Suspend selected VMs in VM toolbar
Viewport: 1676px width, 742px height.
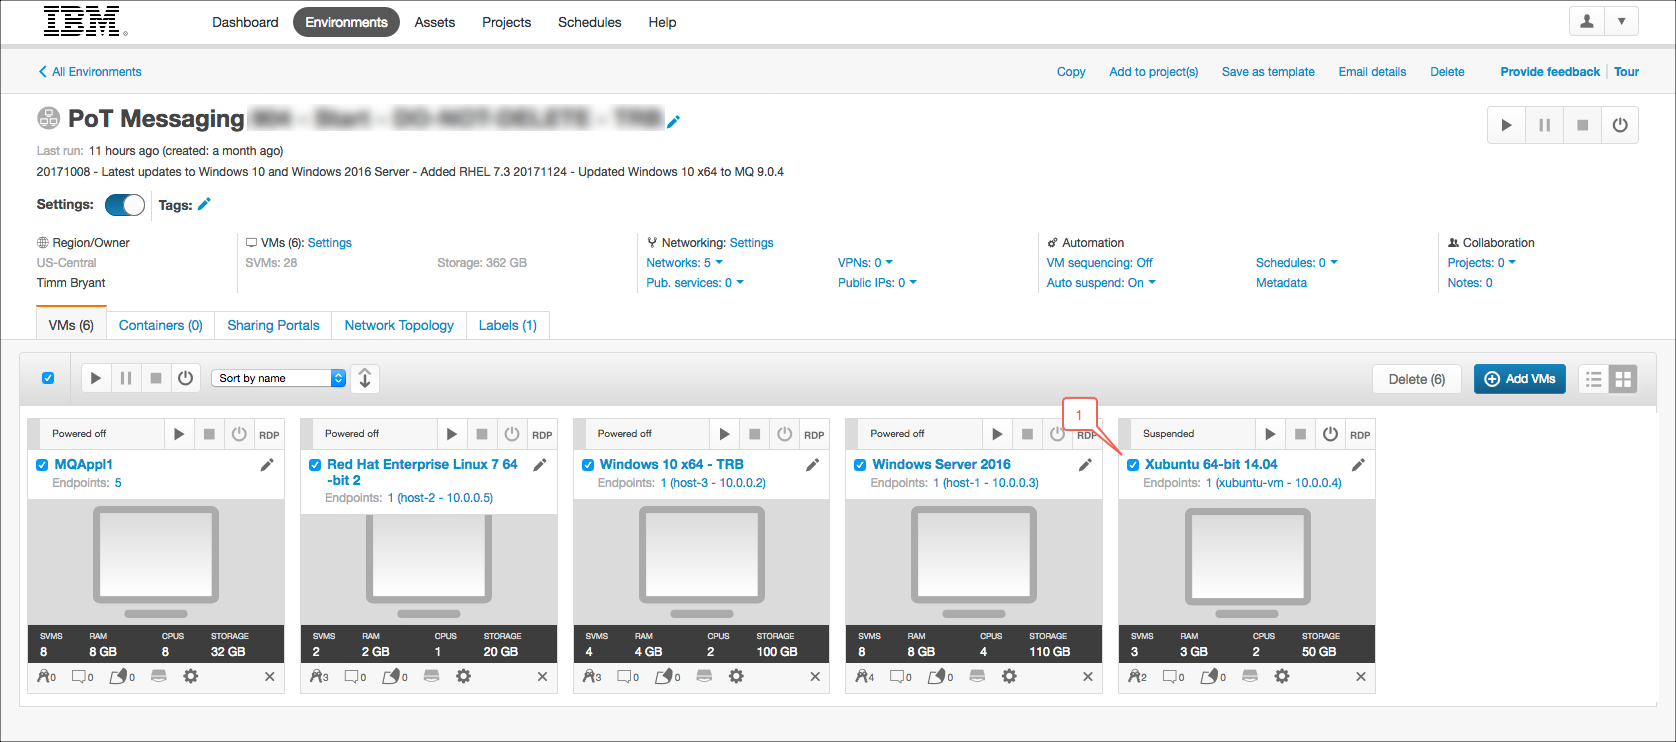[x=125, y=378]
